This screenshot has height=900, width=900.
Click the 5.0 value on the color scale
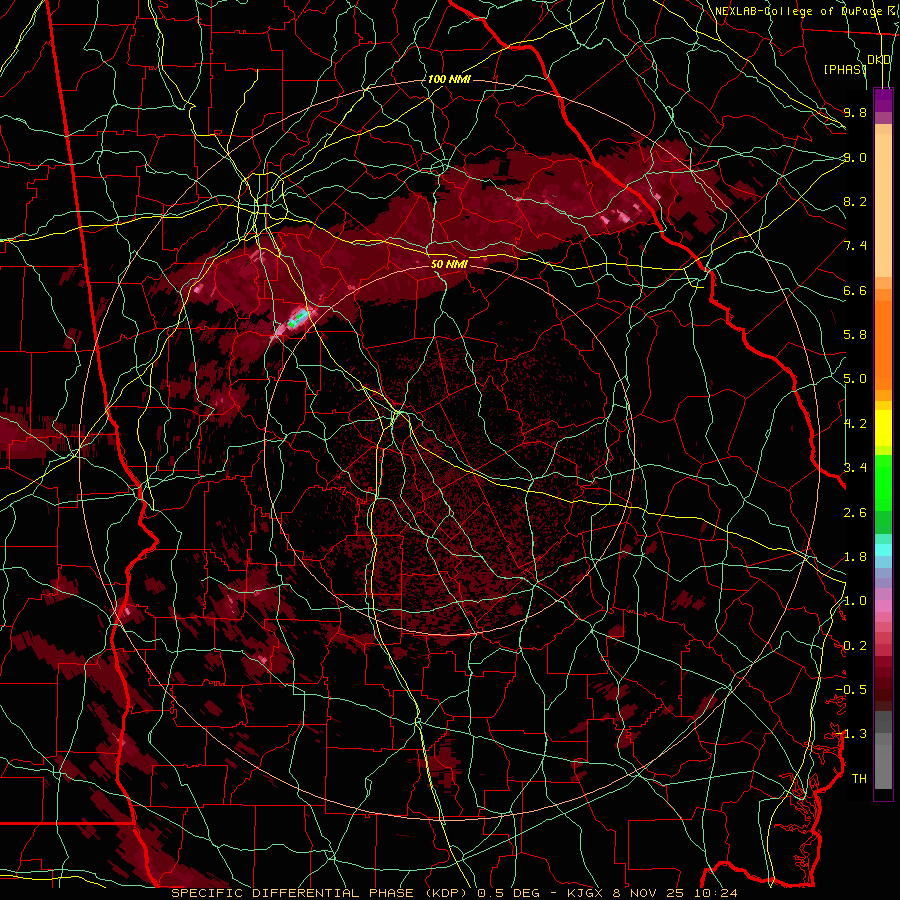click(x=855, y=379)
